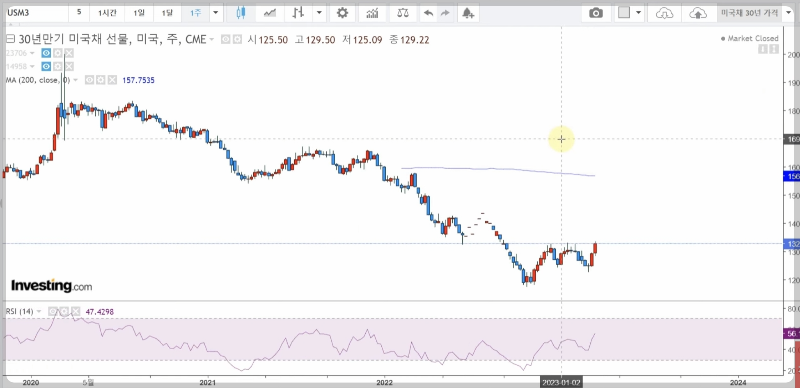Select the 5 minute interval

(79, 13)
